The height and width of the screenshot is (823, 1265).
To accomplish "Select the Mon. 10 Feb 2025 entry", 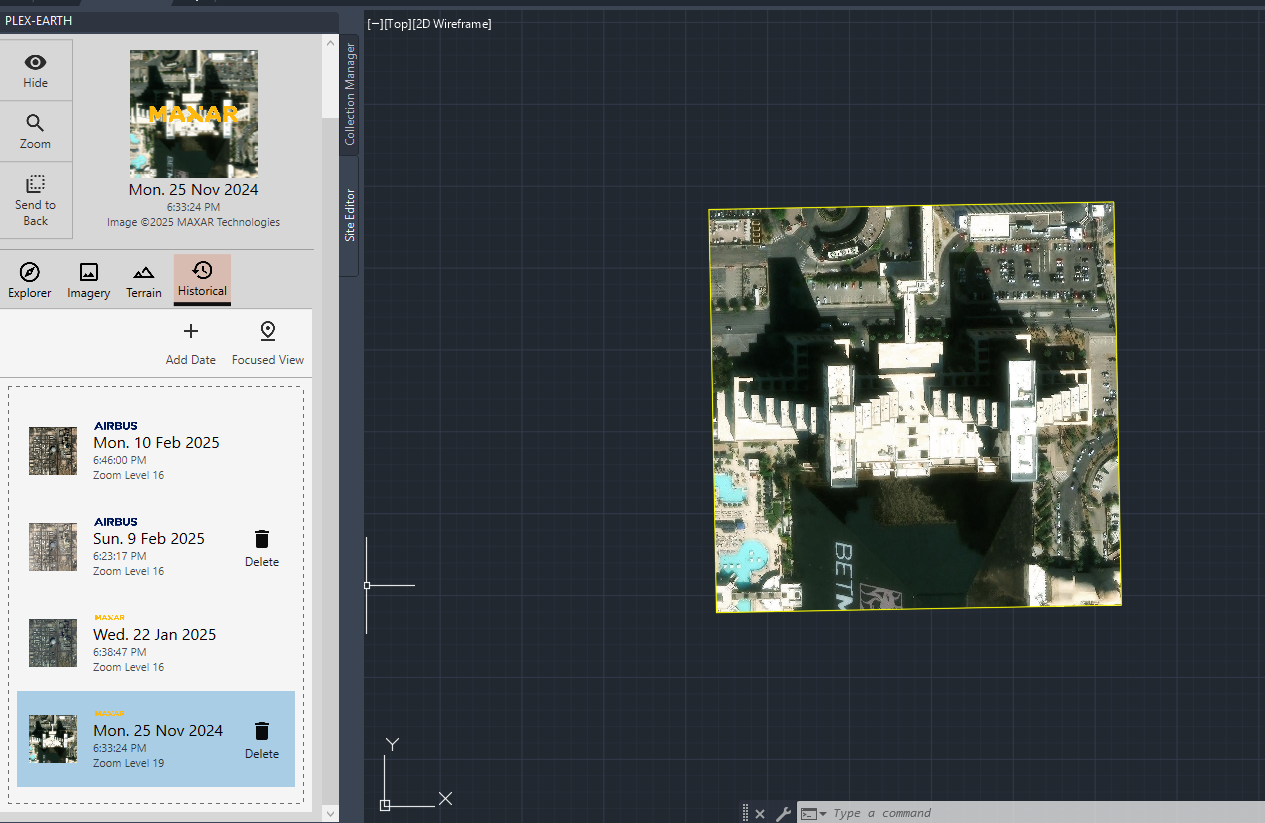I will [156, 450].
